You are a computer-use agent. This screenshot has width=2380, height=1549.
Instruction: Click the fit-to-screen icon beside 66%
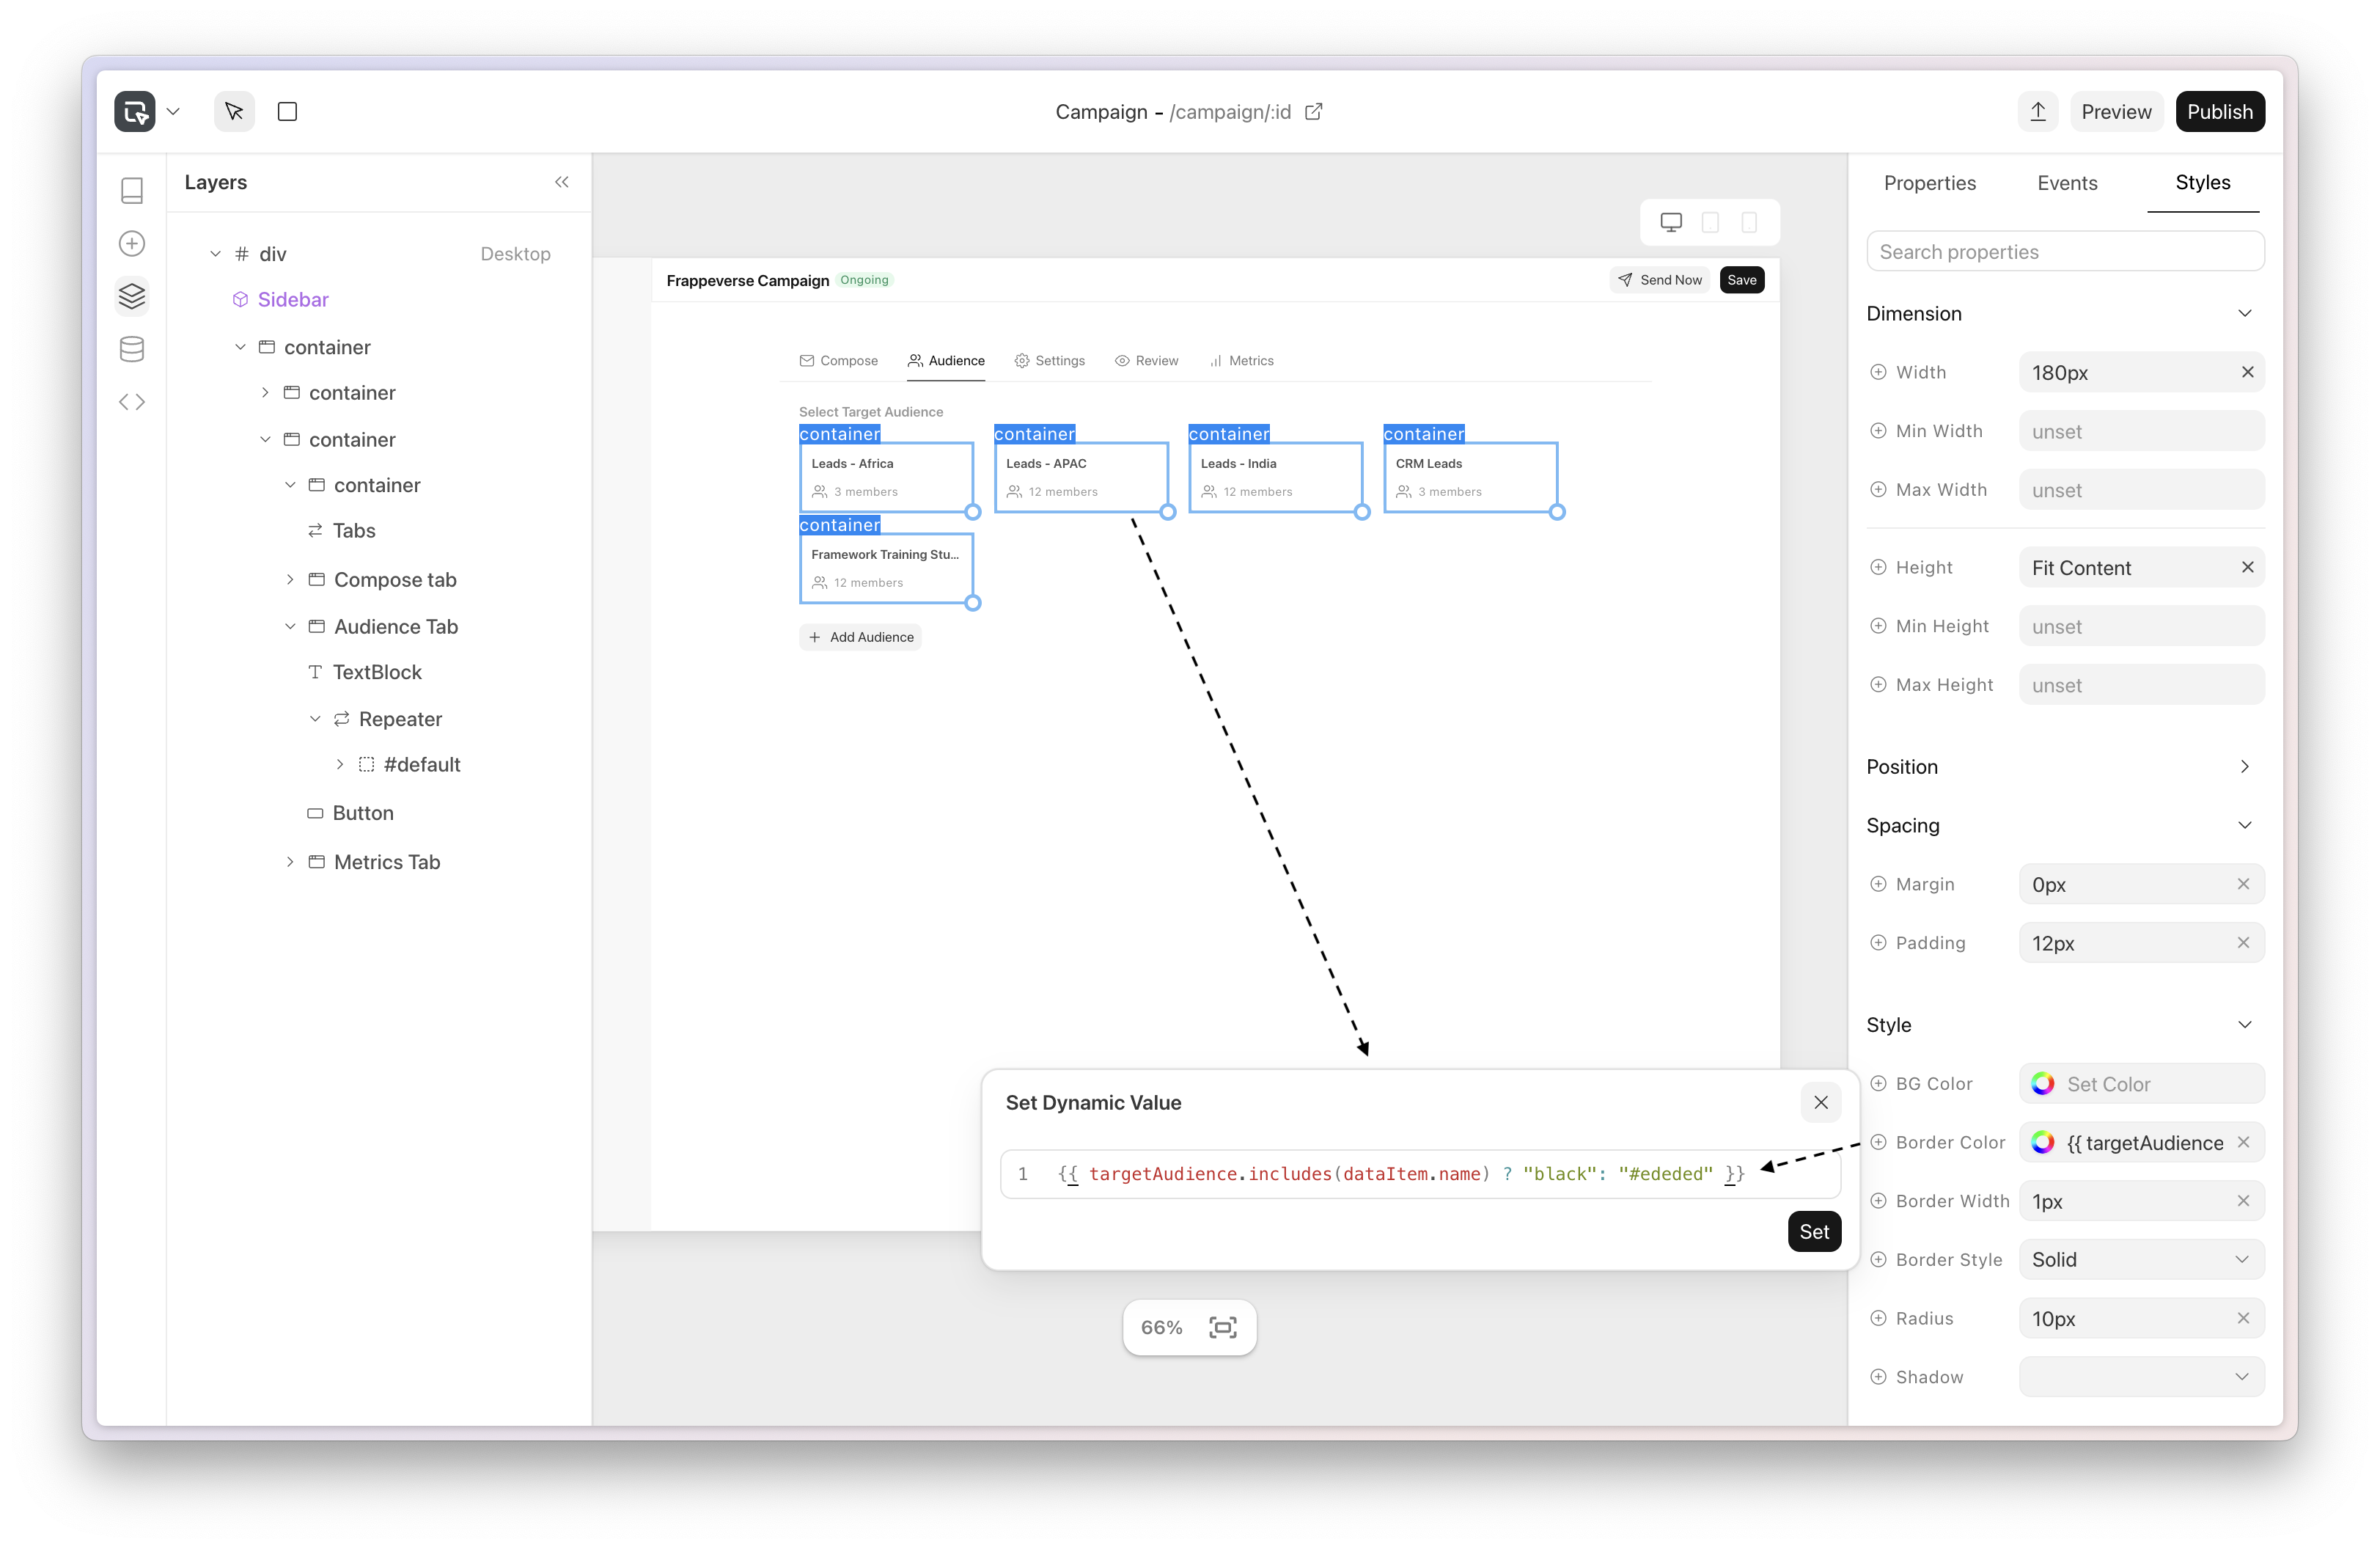pyautogui.click(x=1222, y=1327)
